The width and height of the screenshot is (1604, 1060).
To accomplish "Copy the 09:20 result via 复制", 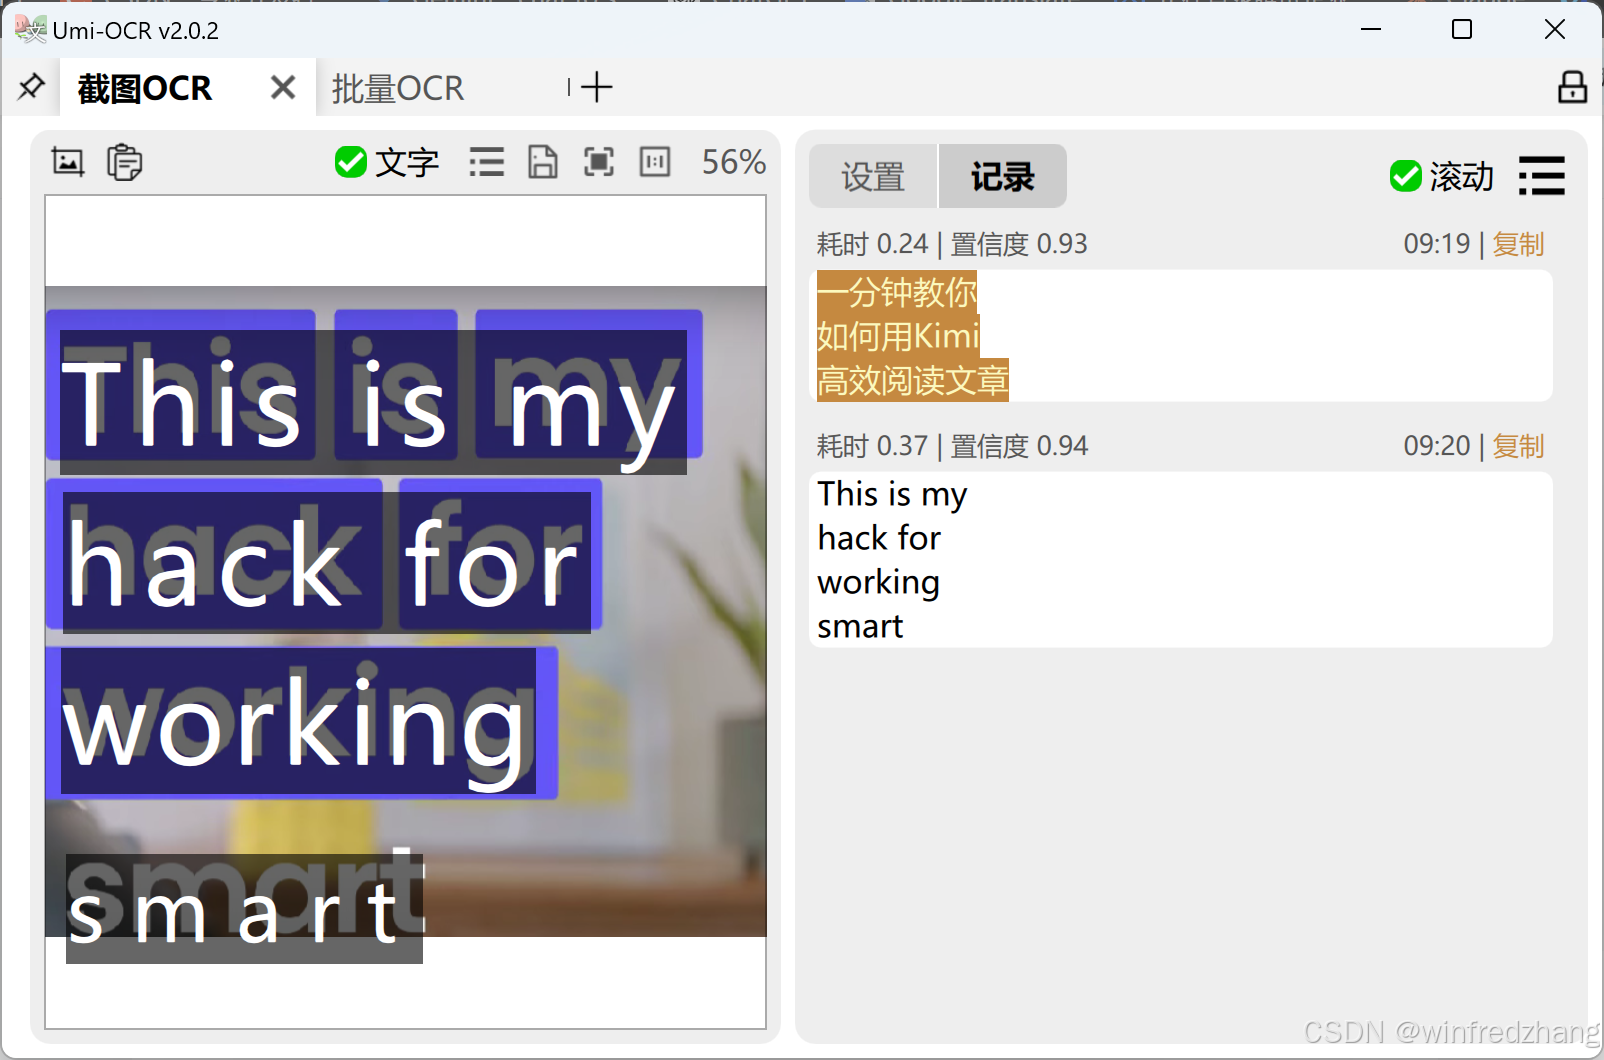I will point(1518,446).
